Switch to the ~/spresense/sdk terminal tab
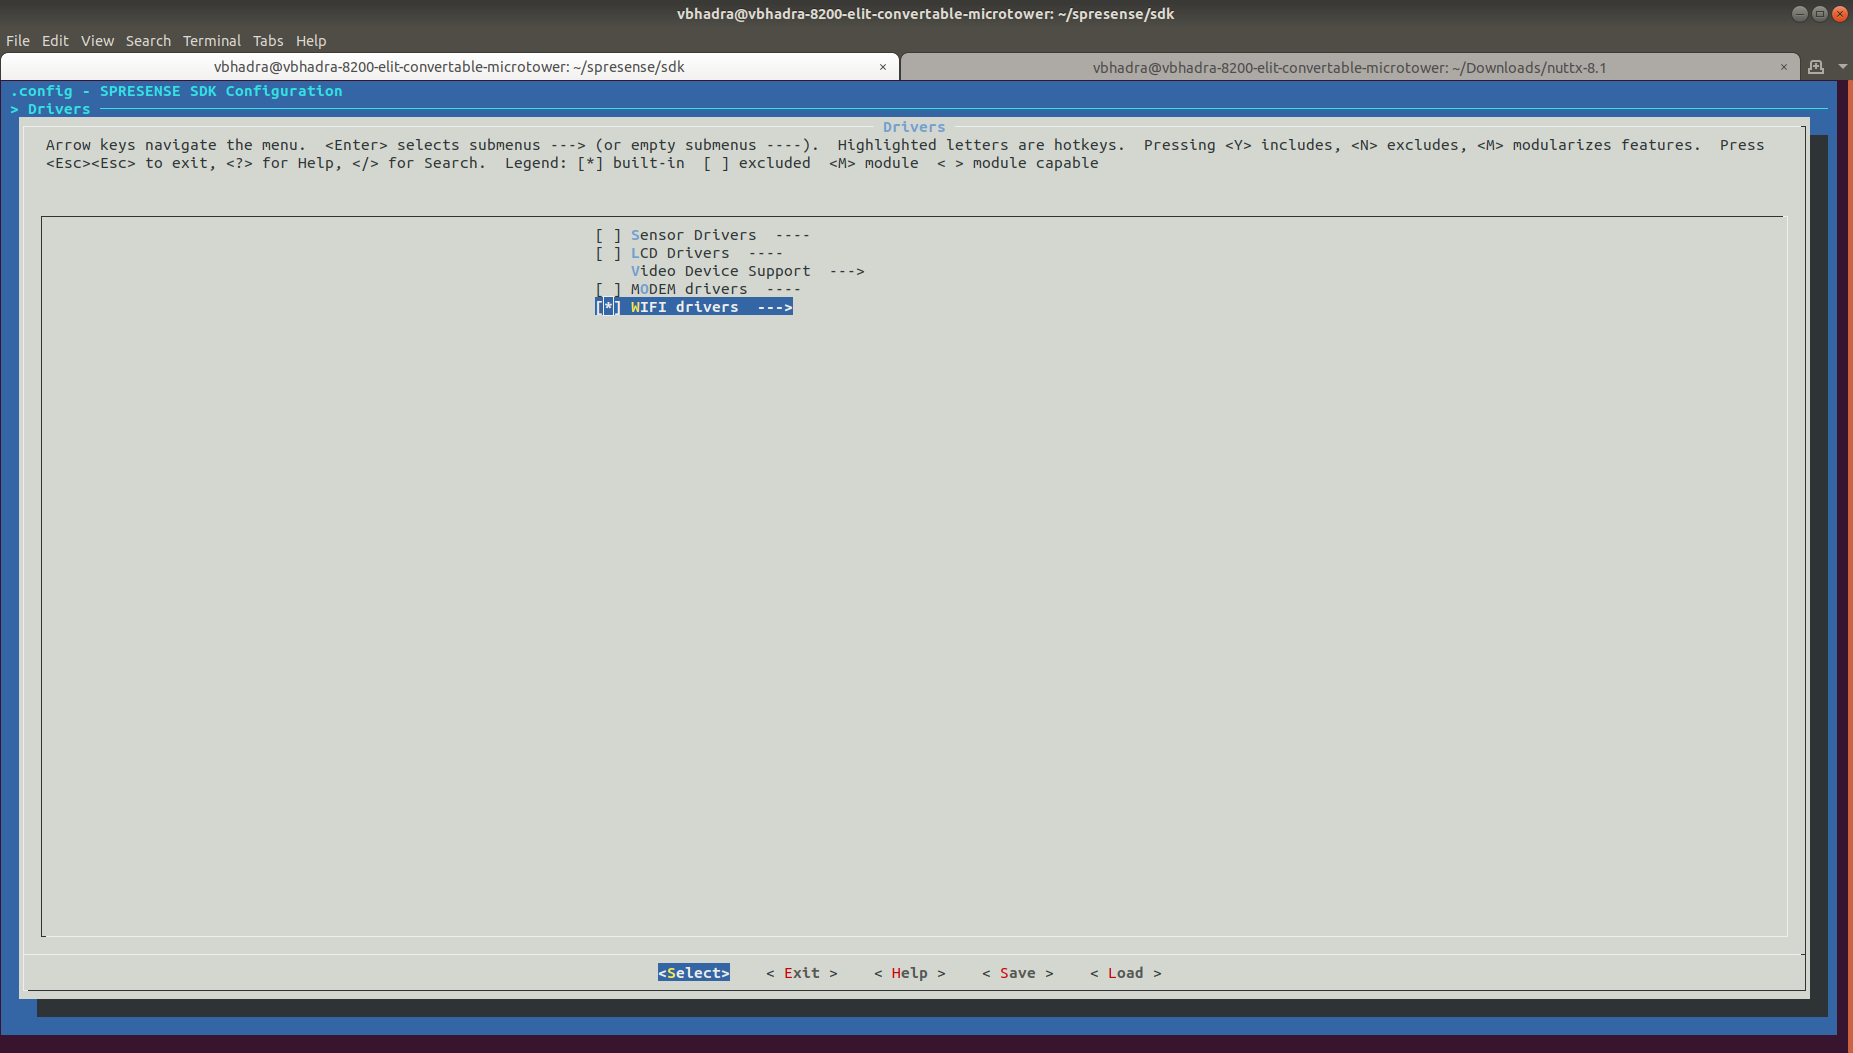 (449, 67)
